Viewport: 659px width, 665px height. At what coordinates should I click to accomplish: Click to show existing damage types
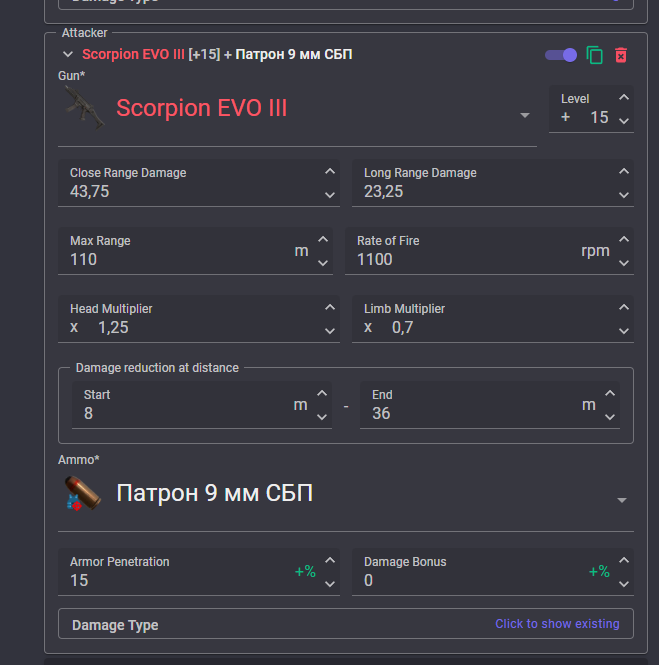tap(557, 624)
